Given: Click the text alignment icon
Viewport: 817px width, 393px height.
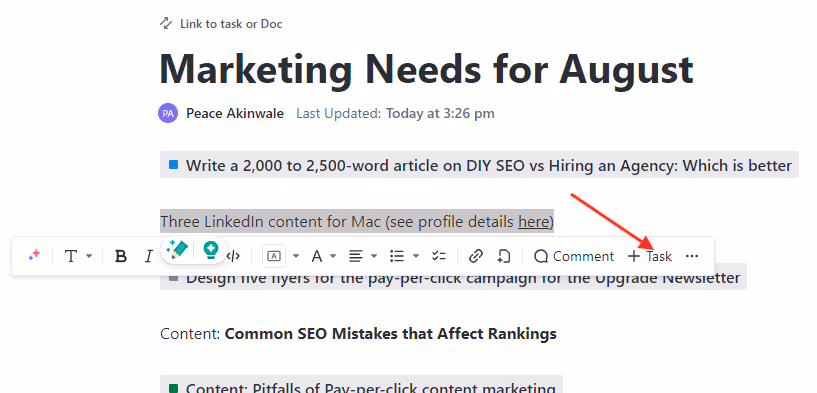Looking at the screenshot, I should (x=356, y=256).
